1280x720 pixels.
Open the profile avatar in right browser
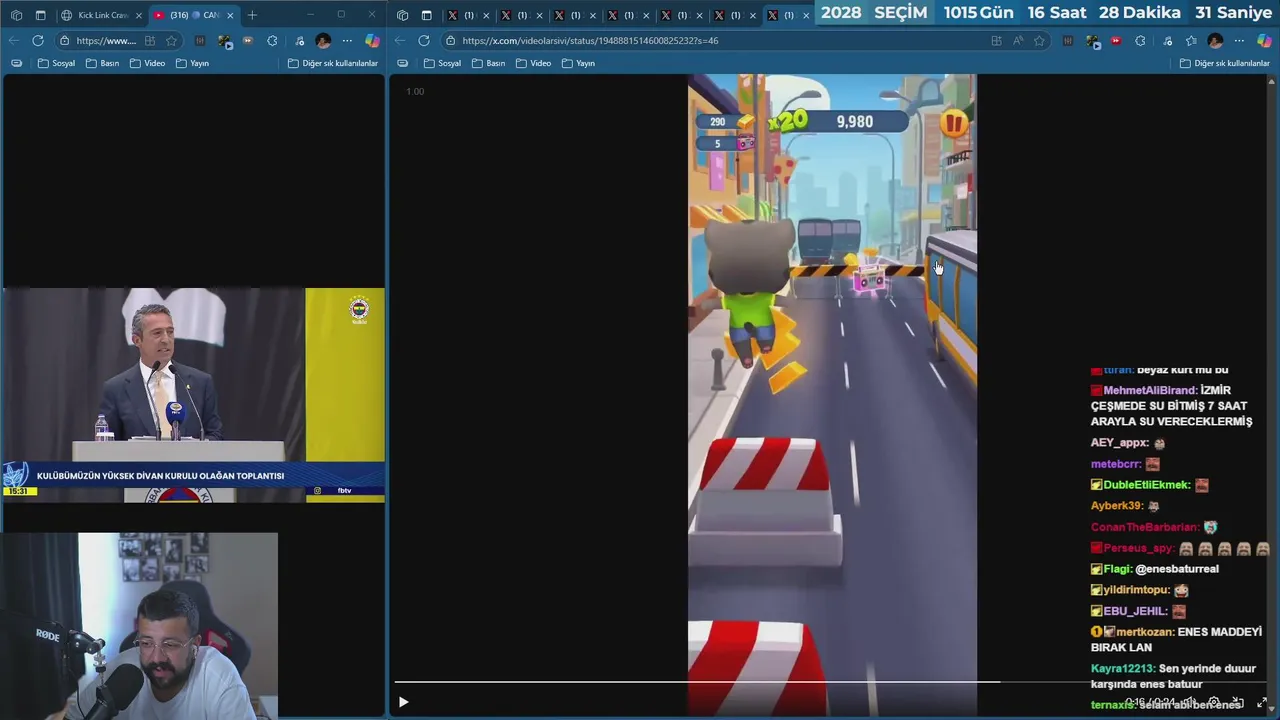point(1215,41)
